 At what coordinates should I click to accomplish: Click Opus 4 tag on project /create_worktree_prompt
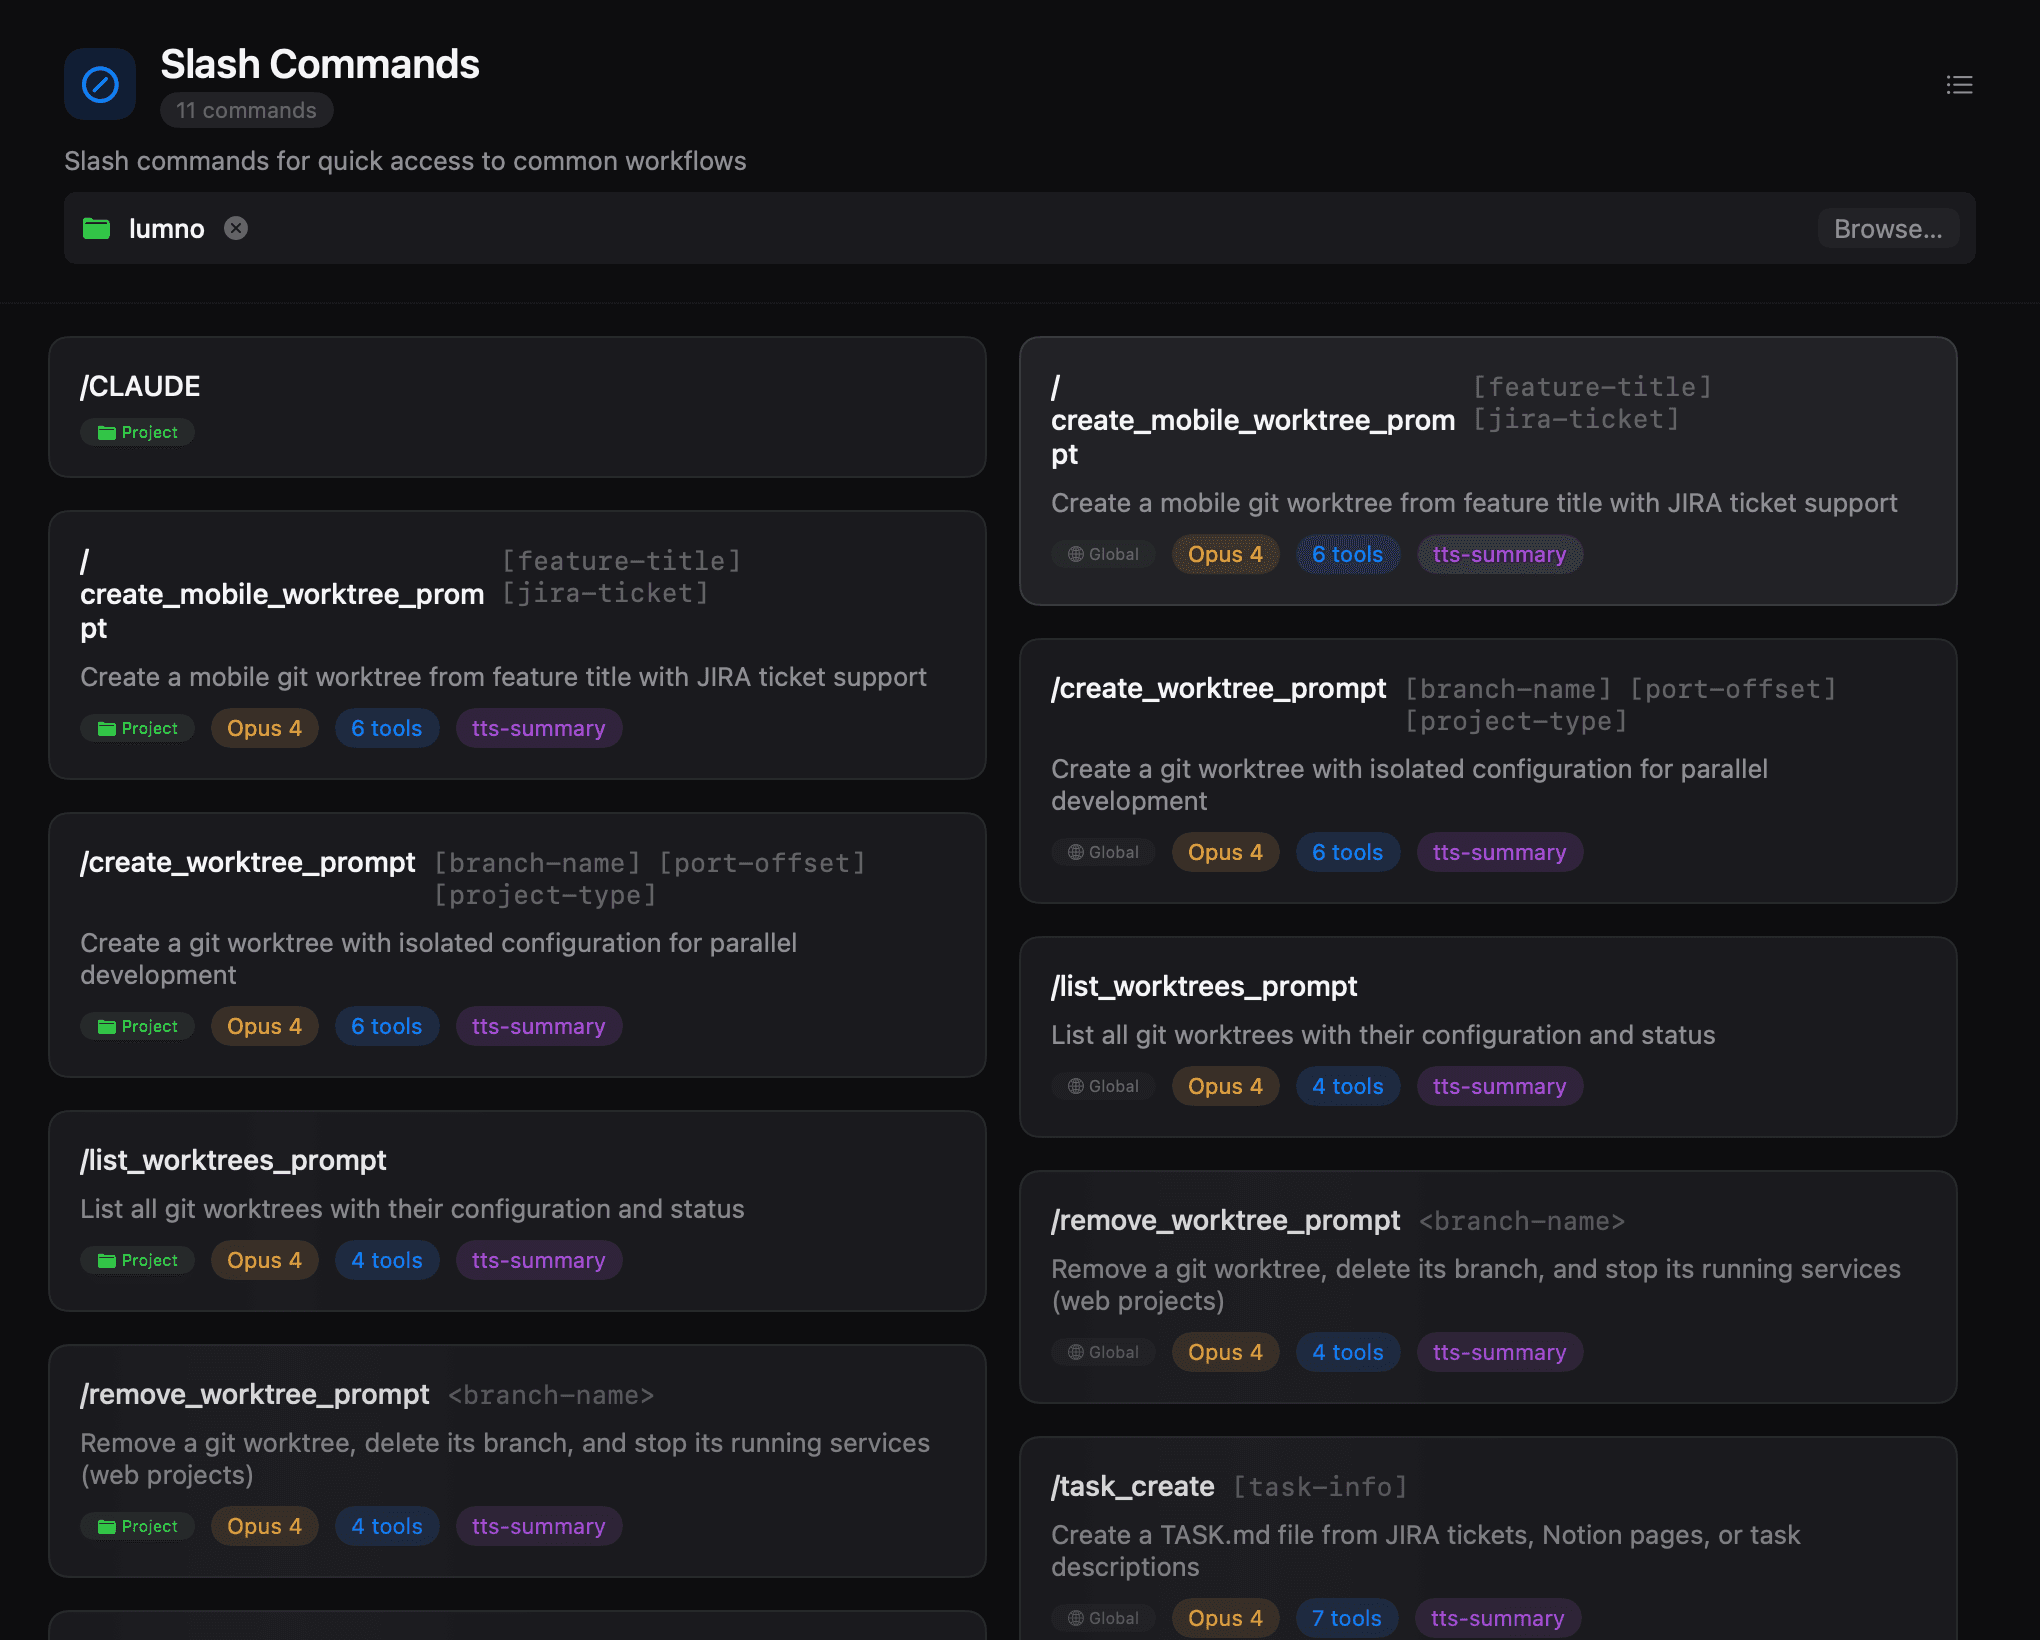(264, 1026)
